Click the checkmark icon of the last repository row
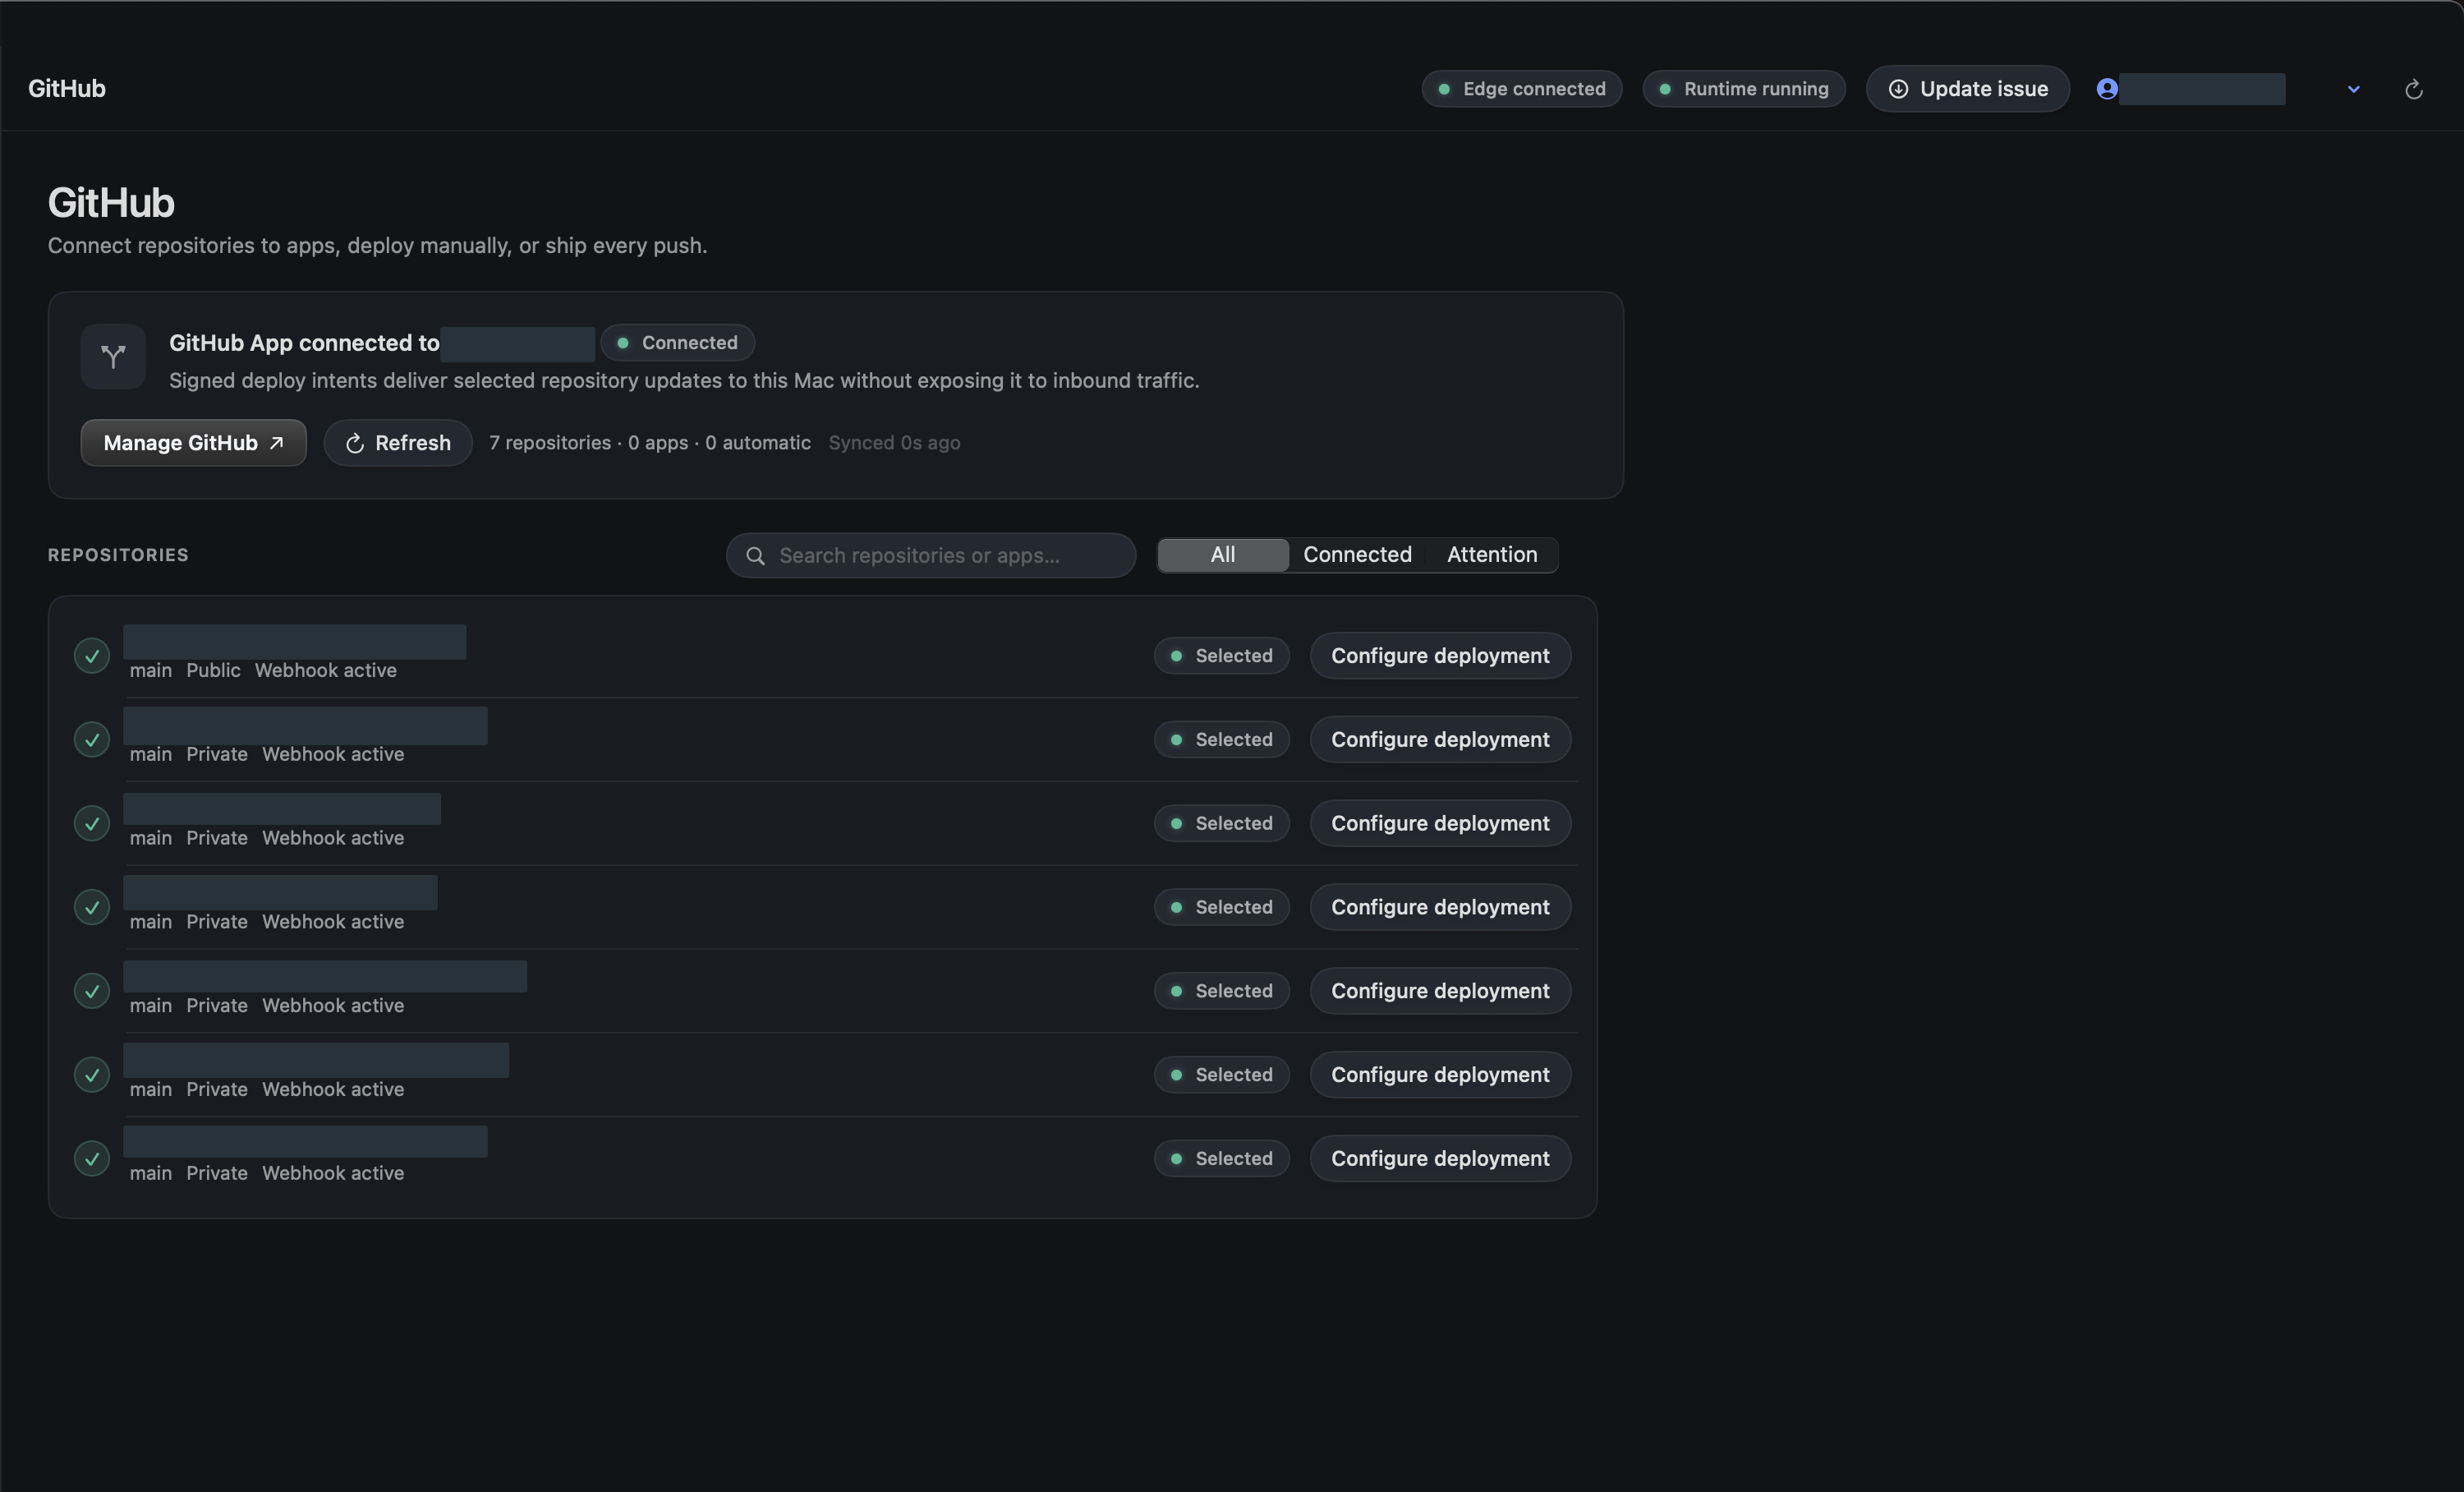 (92, 1158)
